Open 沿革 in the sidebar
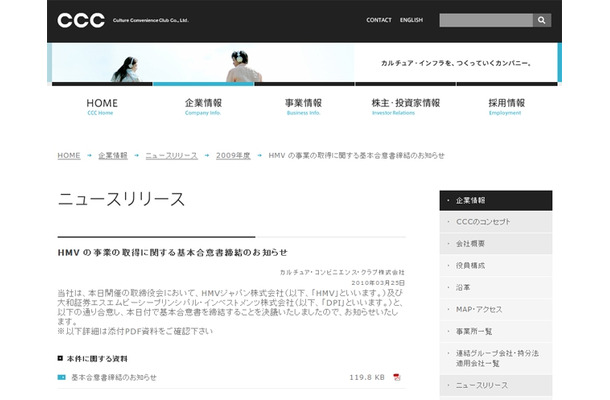The height and width of the screenshot is (400, 610). tap(496, 288)
